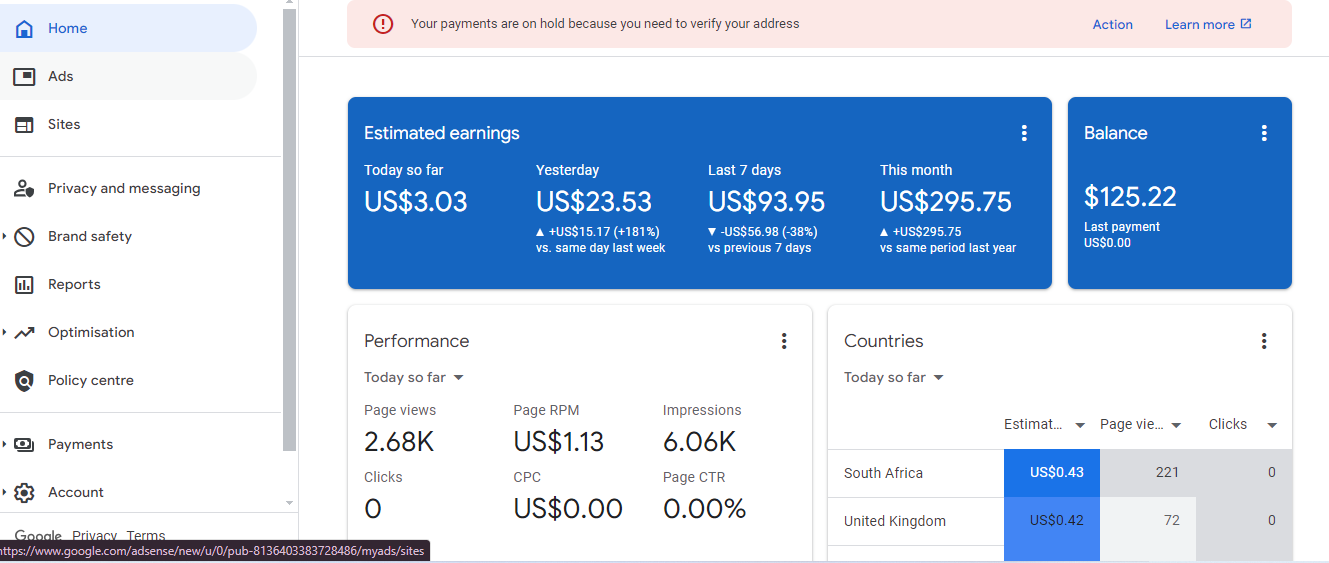1329x563 pixels.
Task: Click the United Kingdom row label
Action: coord(895,521)
